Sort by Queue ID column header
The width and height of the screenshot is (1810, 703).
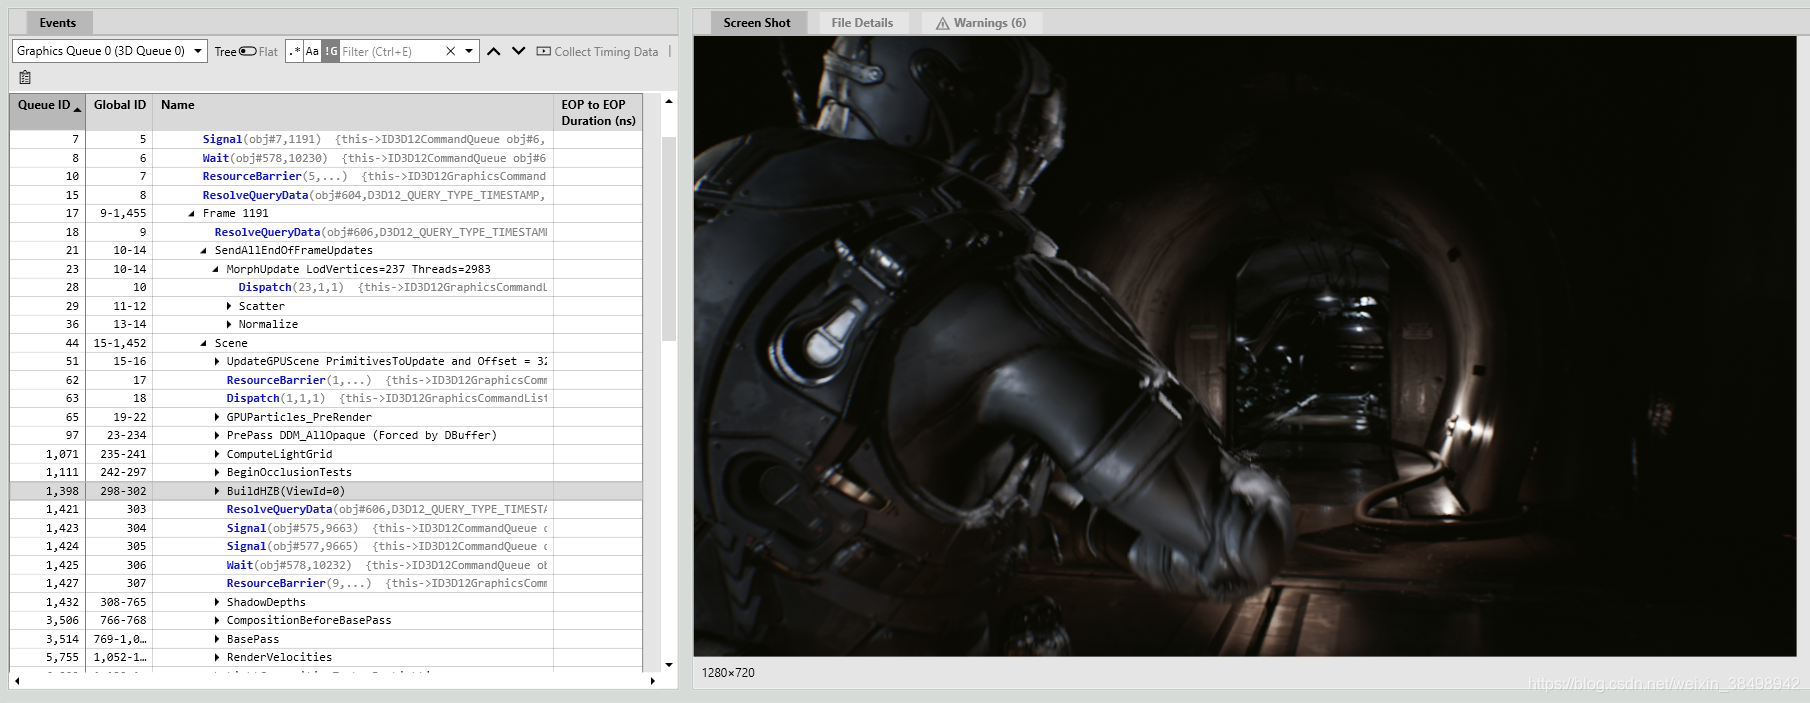tap(47, 112)
